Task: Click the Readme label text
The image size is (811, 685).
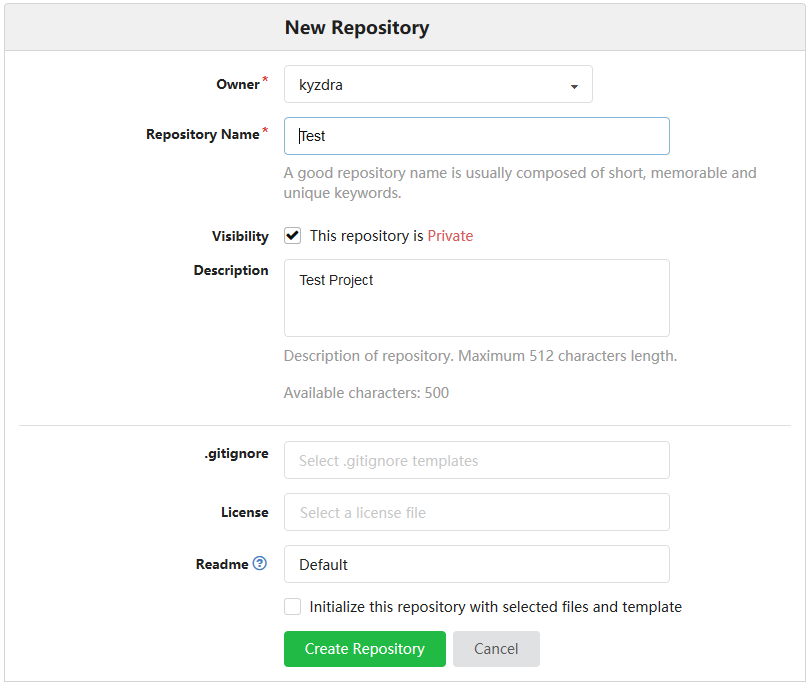Action: coord(222,564)
